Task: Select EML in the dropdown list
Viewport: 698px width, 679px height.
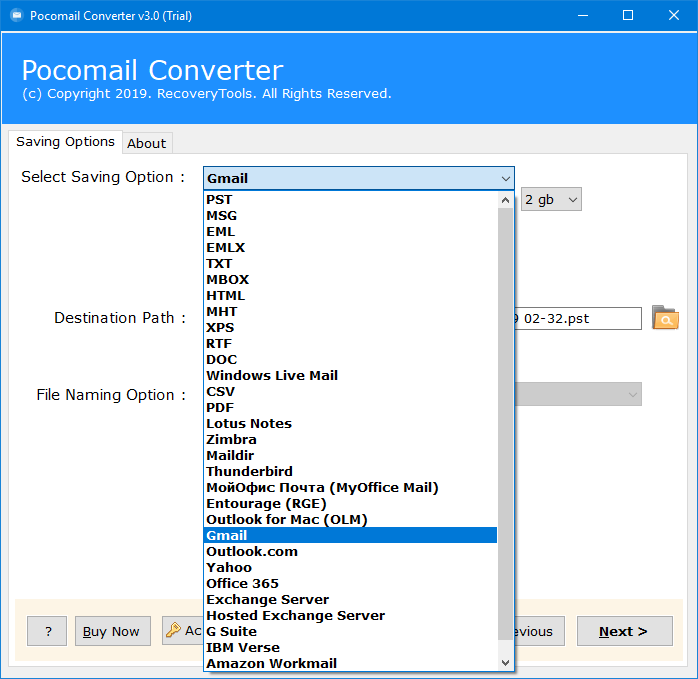Action: [x=350, y=232]
